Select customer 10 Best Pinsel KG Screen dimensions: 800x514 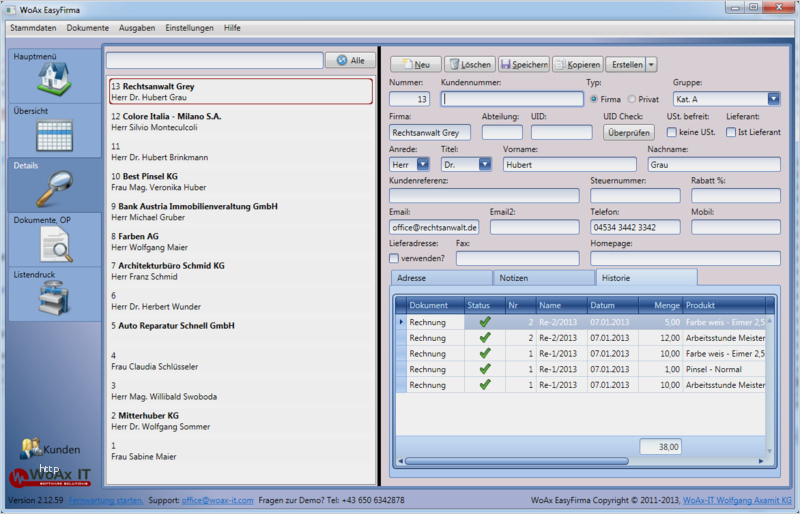pyautogui.click(x=241, y=182)
